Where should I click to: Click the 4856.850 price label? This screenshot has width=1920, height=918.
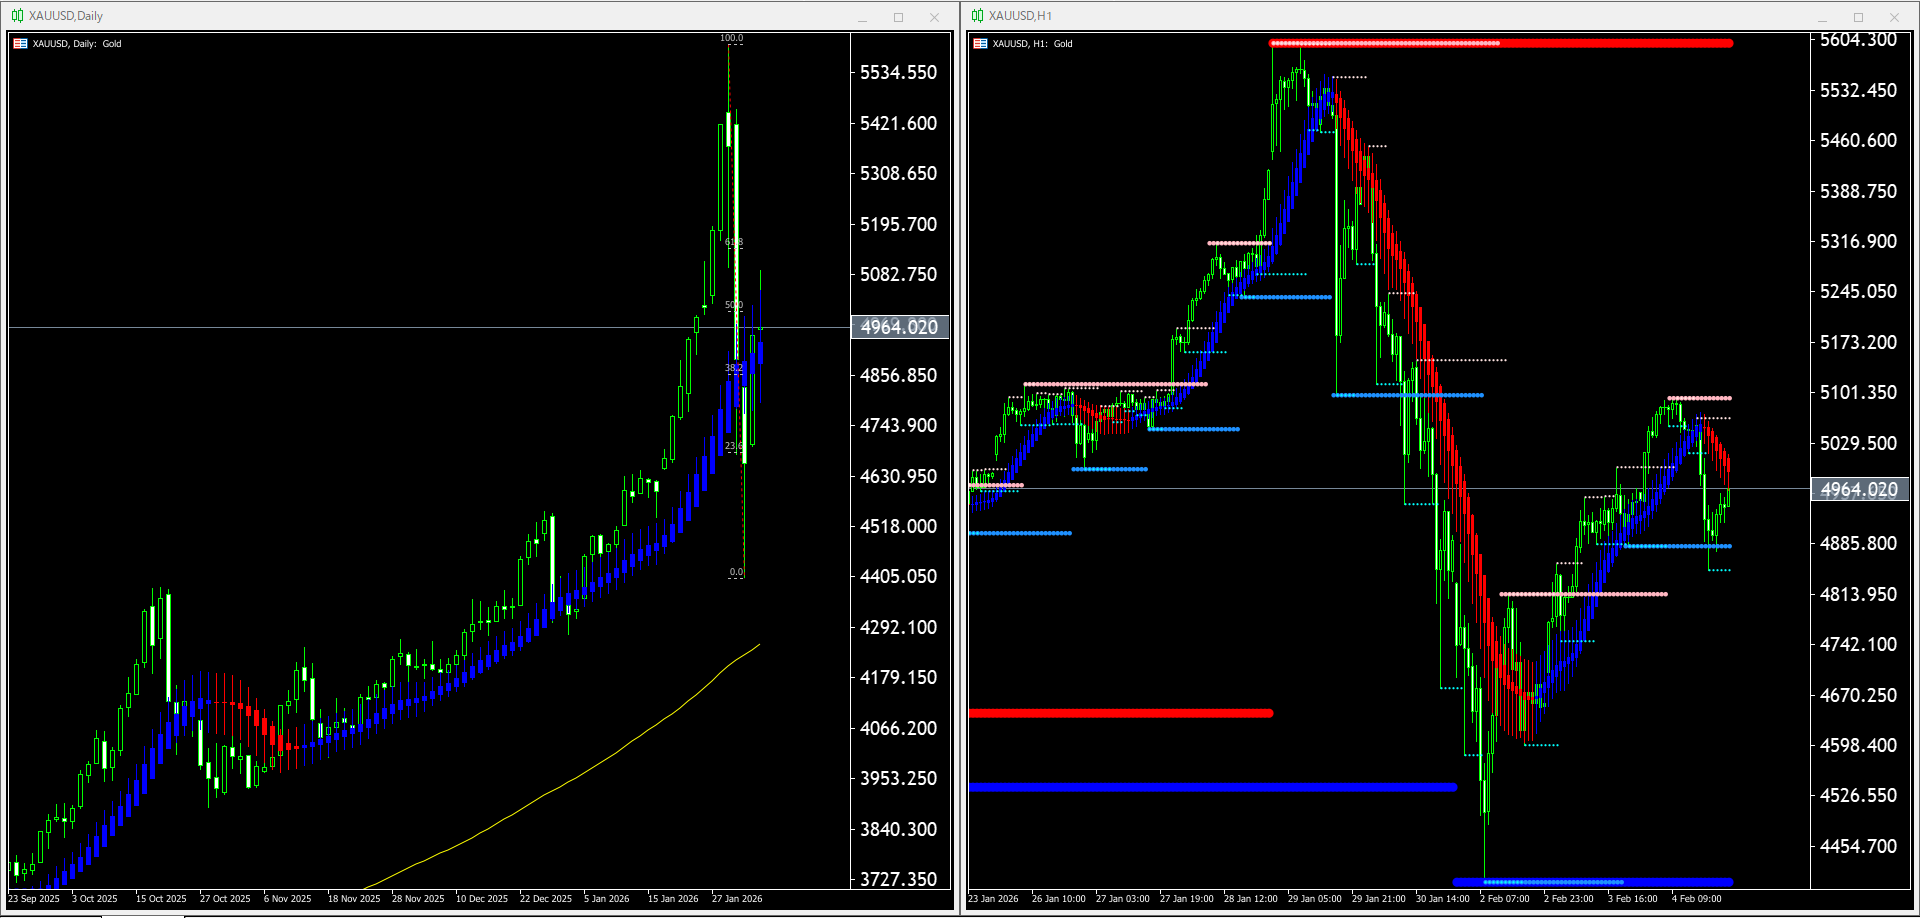click(898, 375)
